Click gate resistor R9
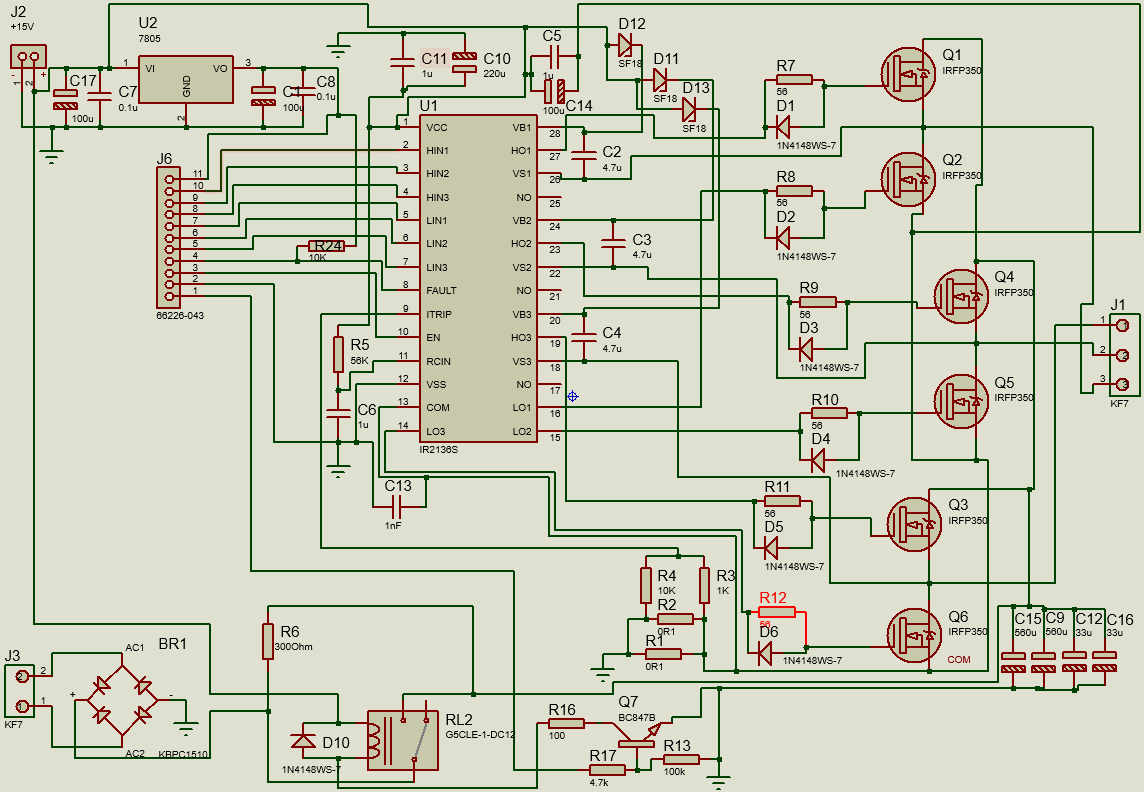 pyautogui.click(x=817, y=302)
